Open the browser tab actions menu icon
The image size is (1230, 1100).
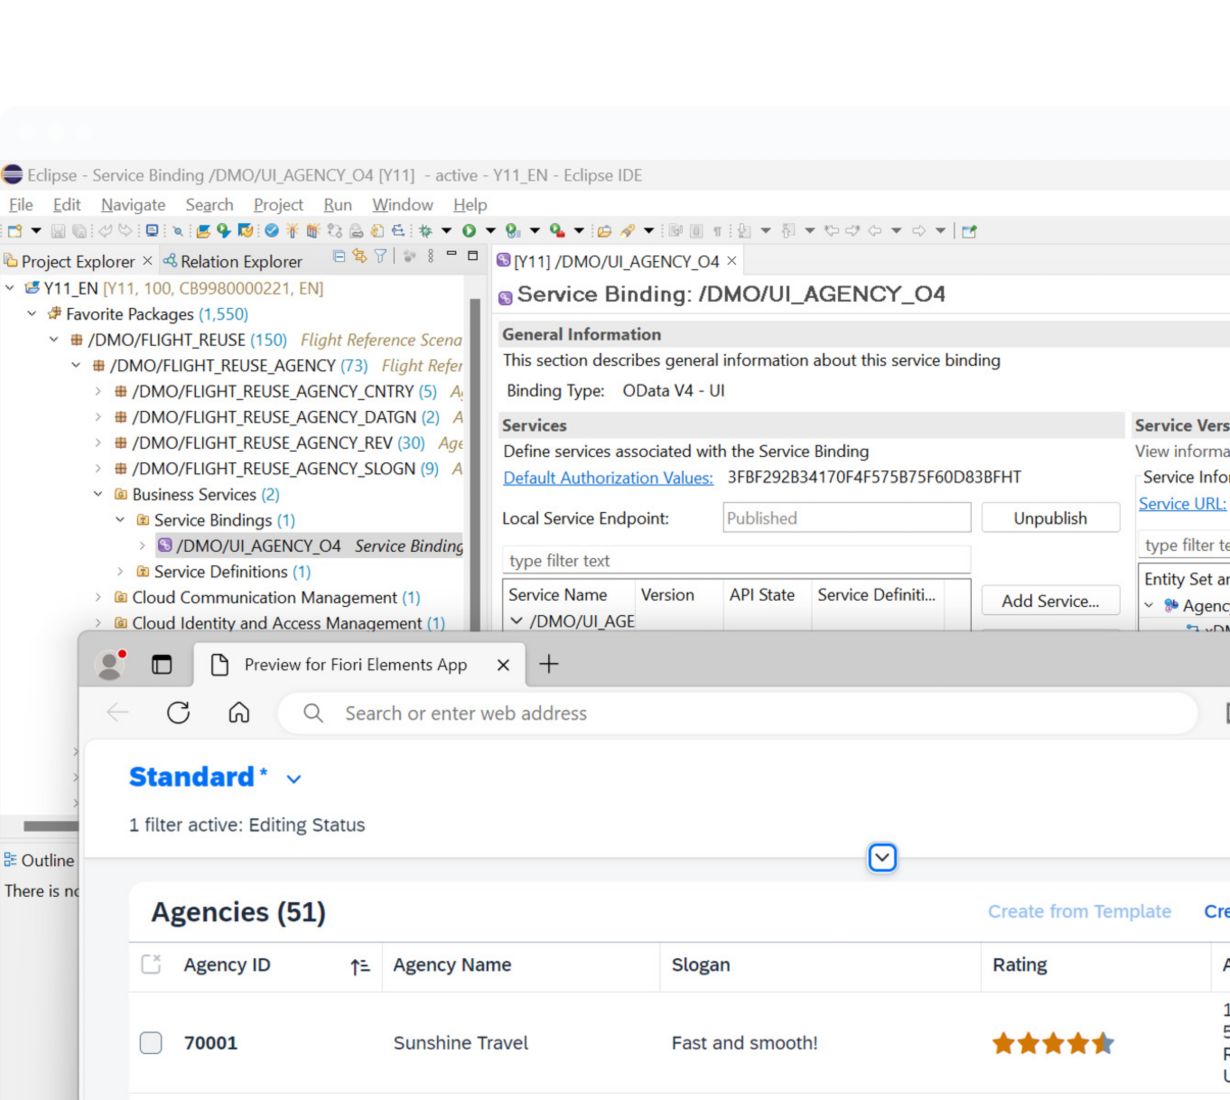coord(161,665)
